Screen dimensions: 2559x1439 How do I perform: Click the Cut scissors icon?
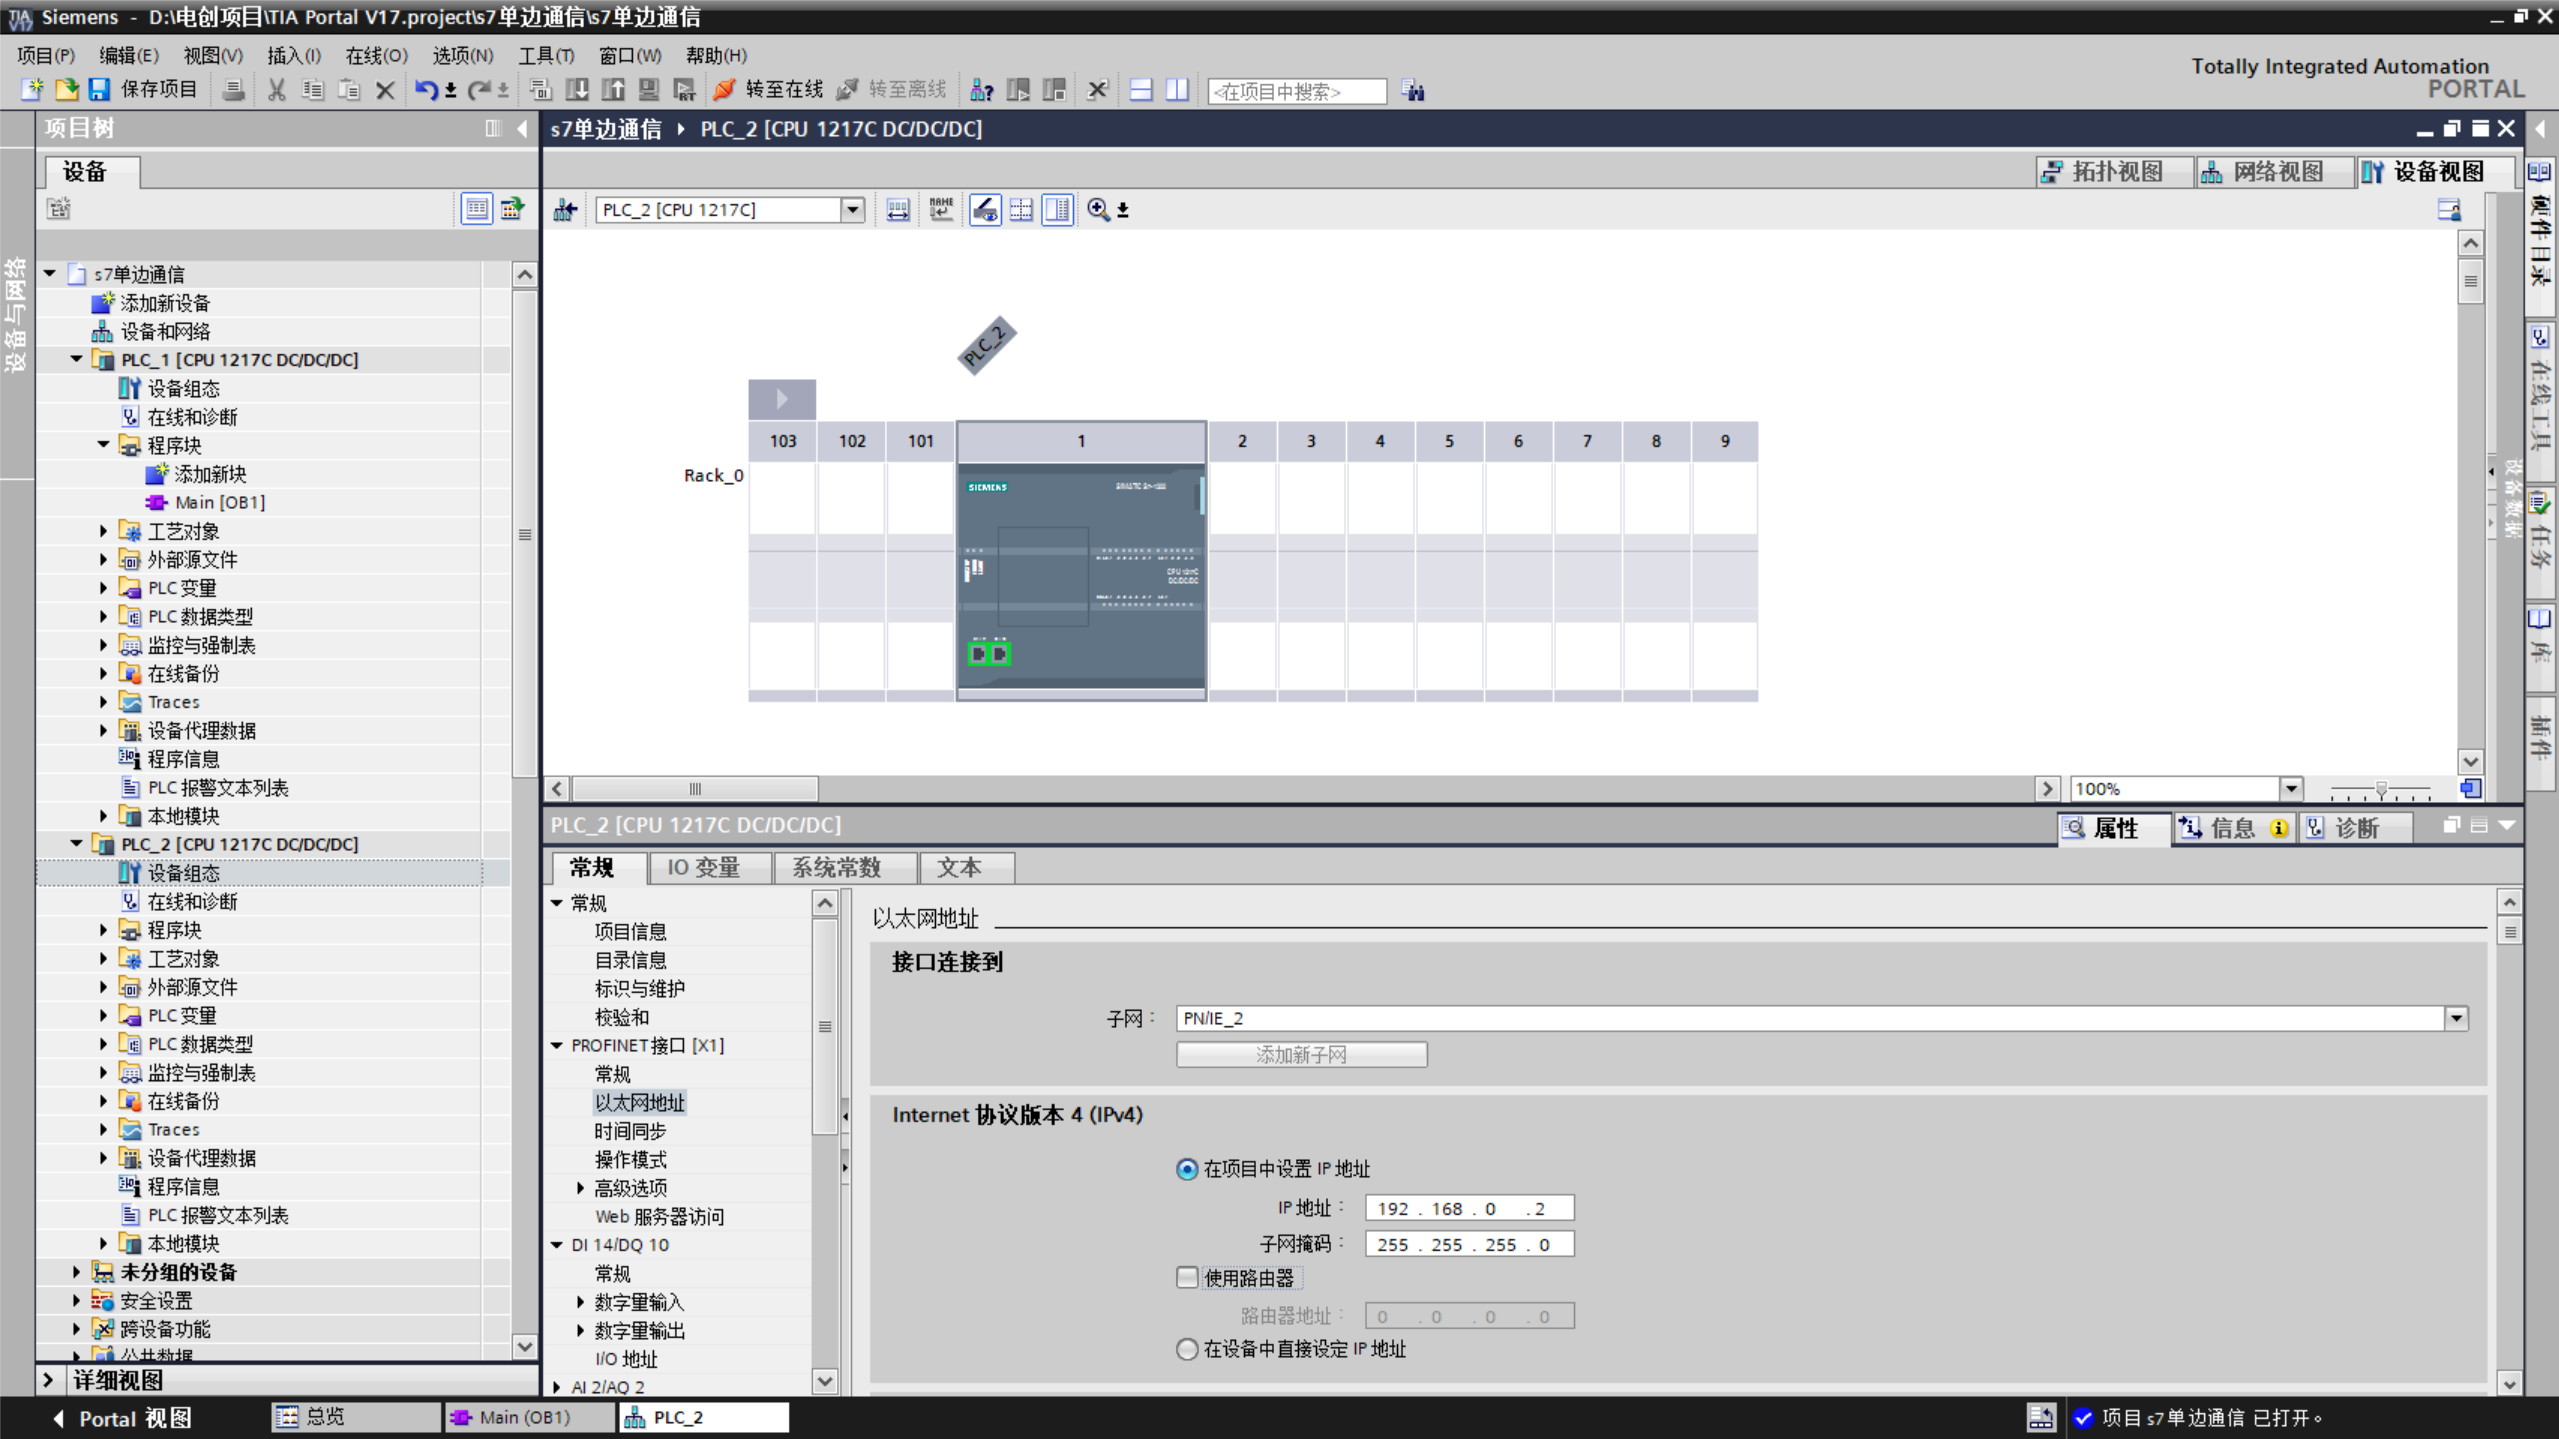coord(277,90)
